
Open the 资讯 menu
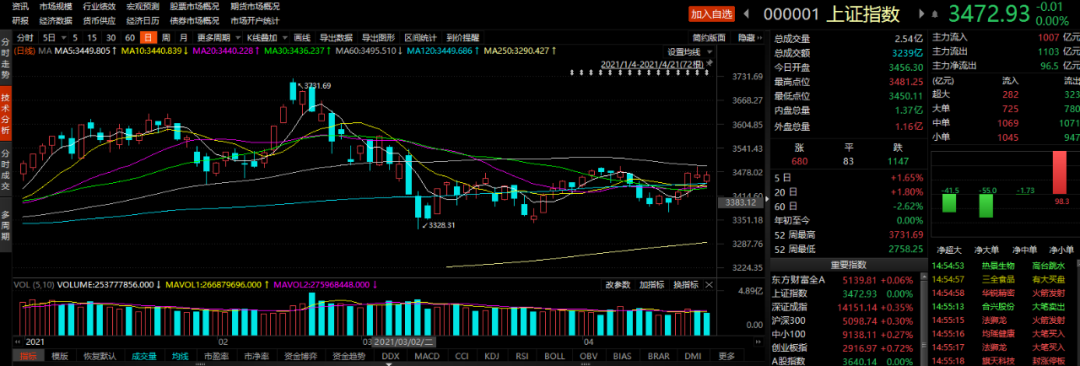click(x=20, y=6)
